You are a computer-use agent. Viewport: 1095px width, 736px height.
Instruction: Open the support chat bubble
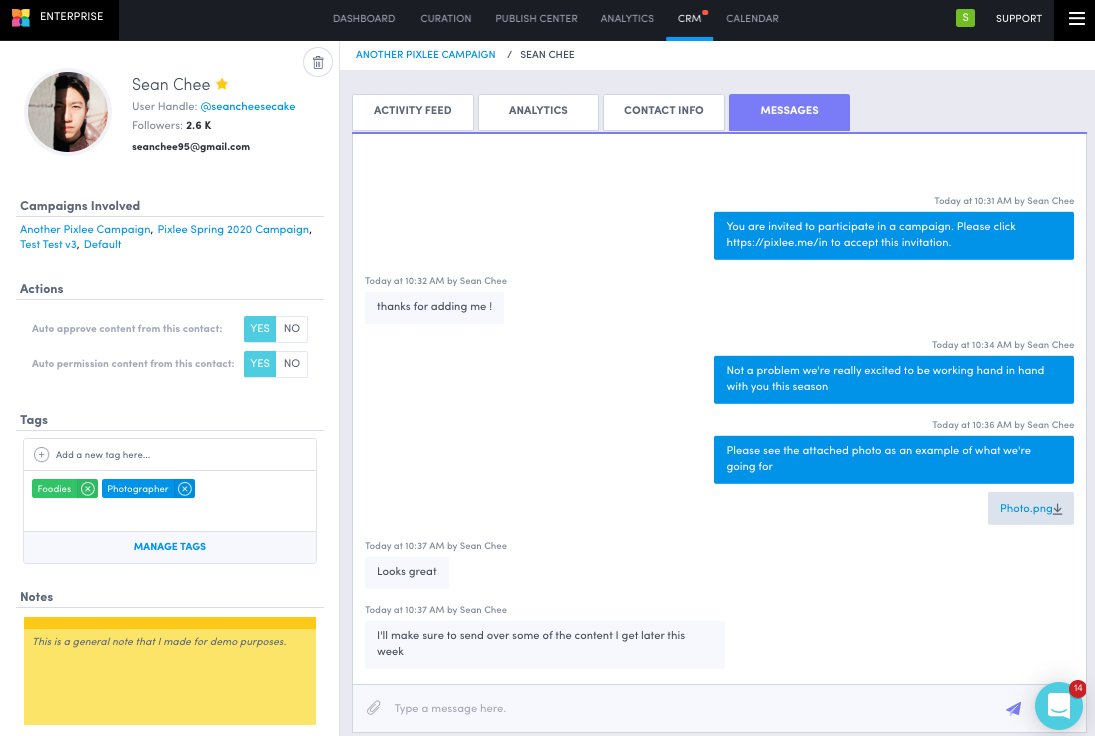click(x=1059, y=706)
